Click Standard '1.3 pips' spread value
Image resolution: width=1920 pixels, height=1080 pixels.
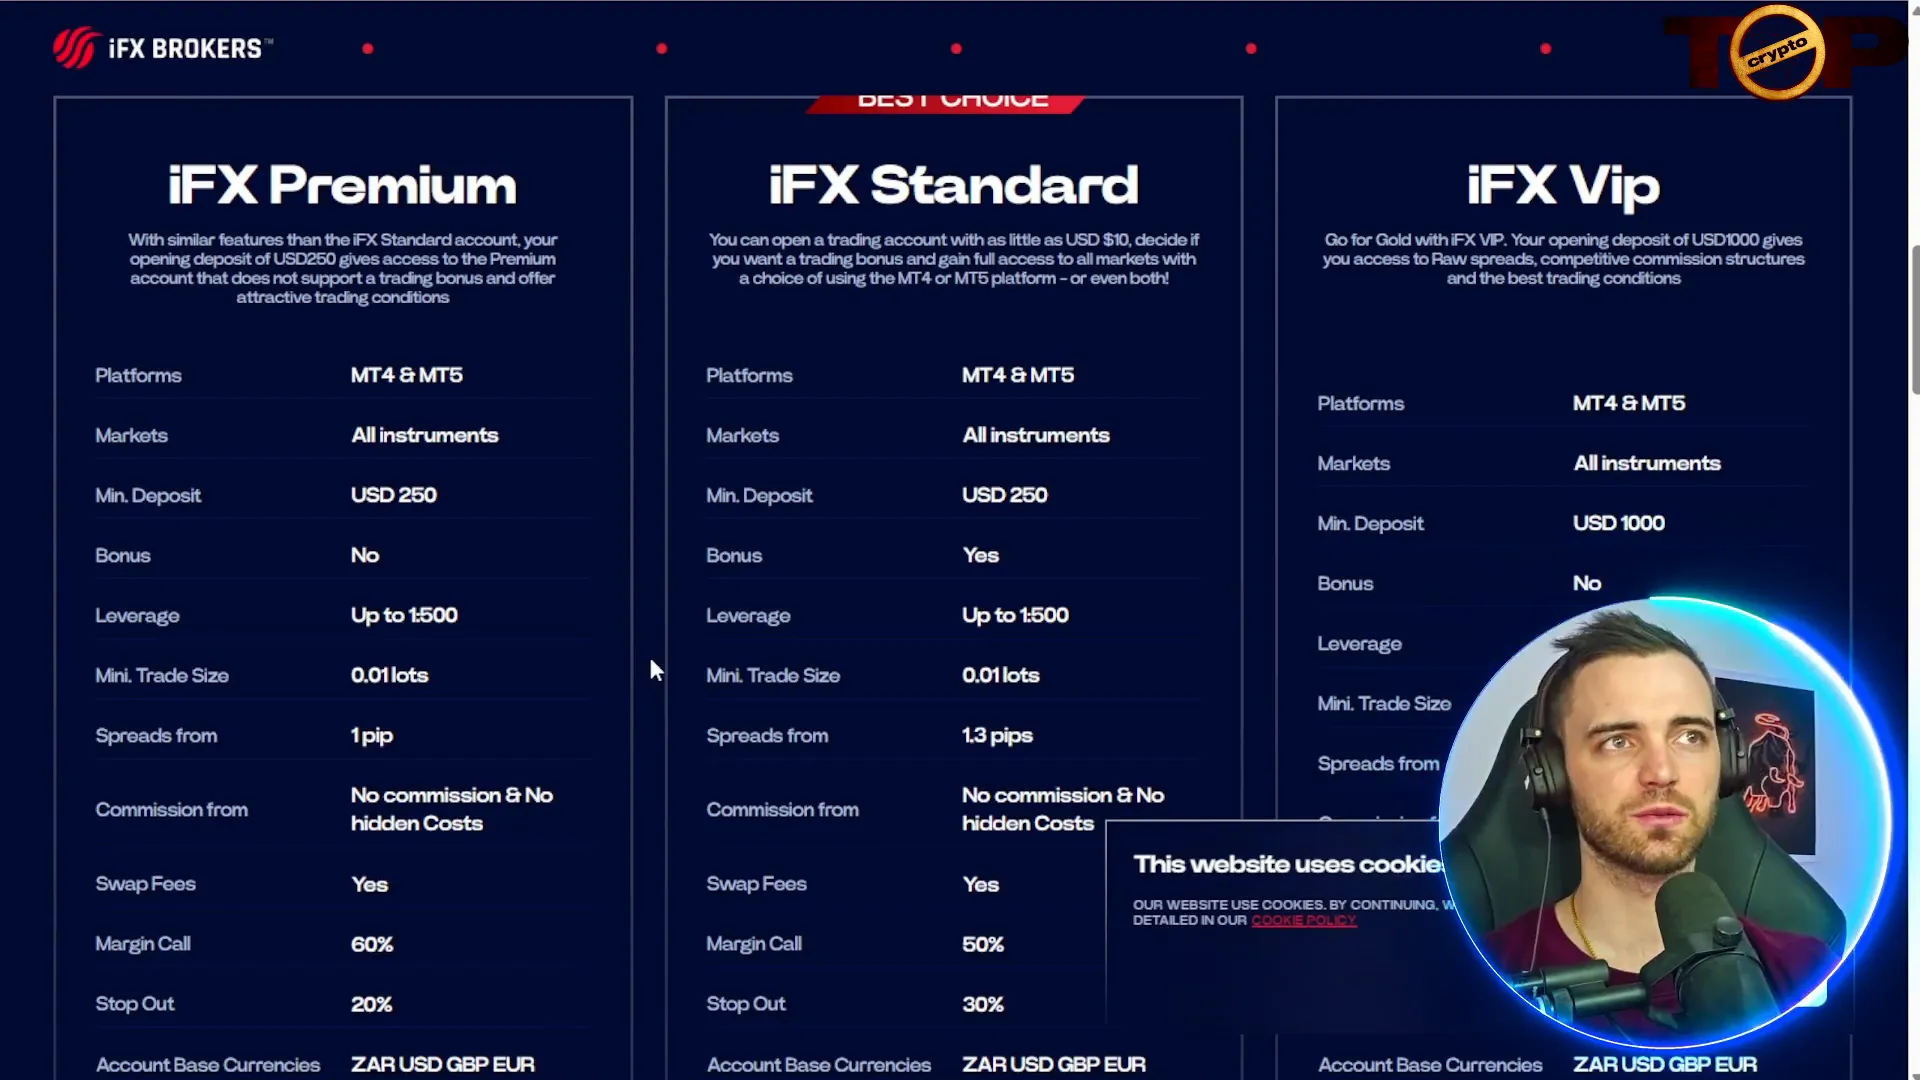pyautogui.click(x=997, y=736)
